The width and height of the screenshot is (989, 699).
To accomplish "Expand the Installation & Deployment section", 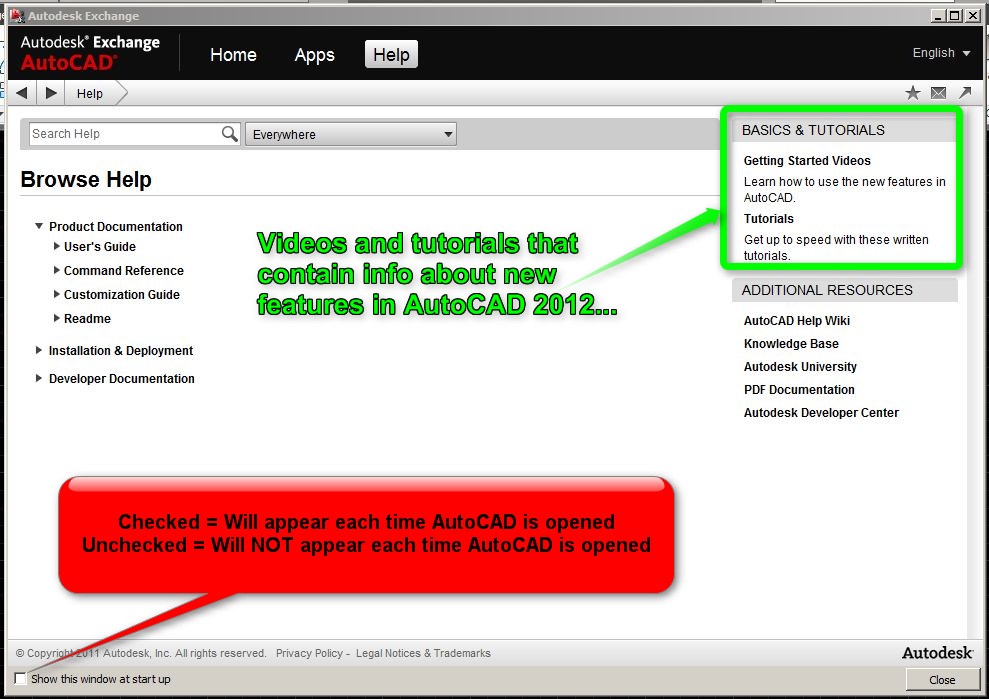I will click(x=39, y=351).
